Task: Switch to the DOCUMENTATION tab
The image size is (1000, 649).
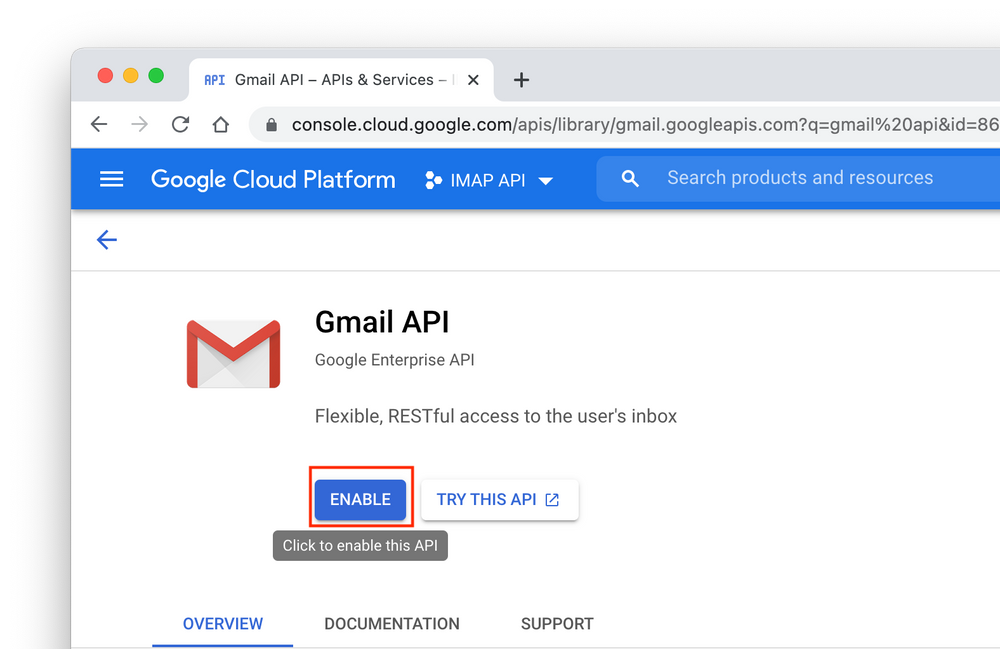Action: coord(392,623)
